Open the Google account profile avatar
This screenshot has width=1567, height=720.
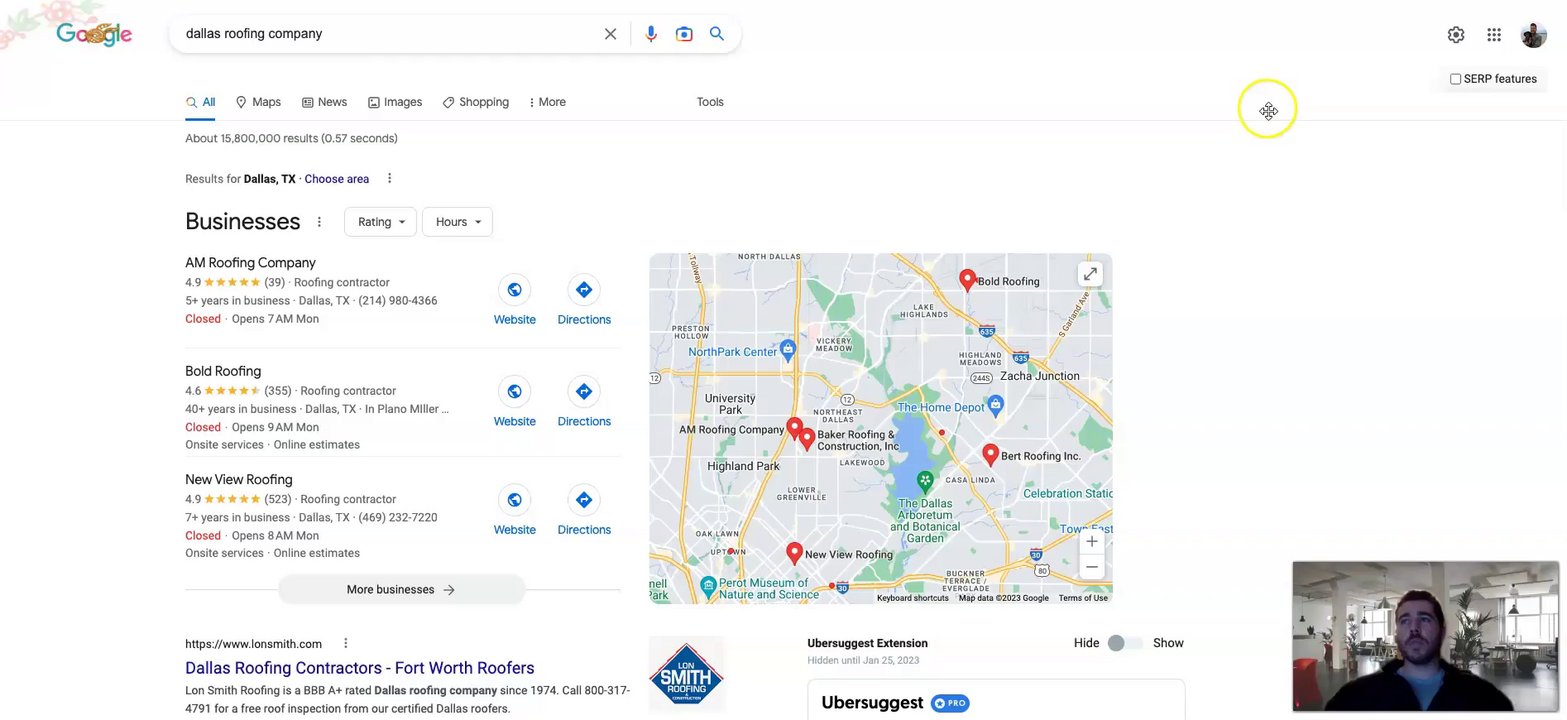[1534, 35]
